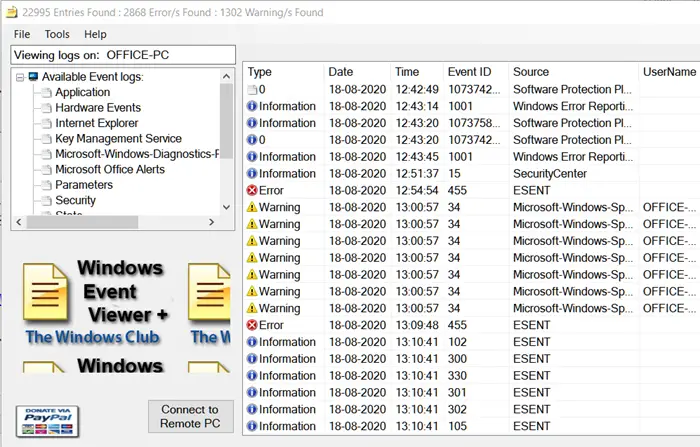Click the info icon in Event 1073758 row
The height and width of the screenshot is (447, 700).
click(252, 123)
